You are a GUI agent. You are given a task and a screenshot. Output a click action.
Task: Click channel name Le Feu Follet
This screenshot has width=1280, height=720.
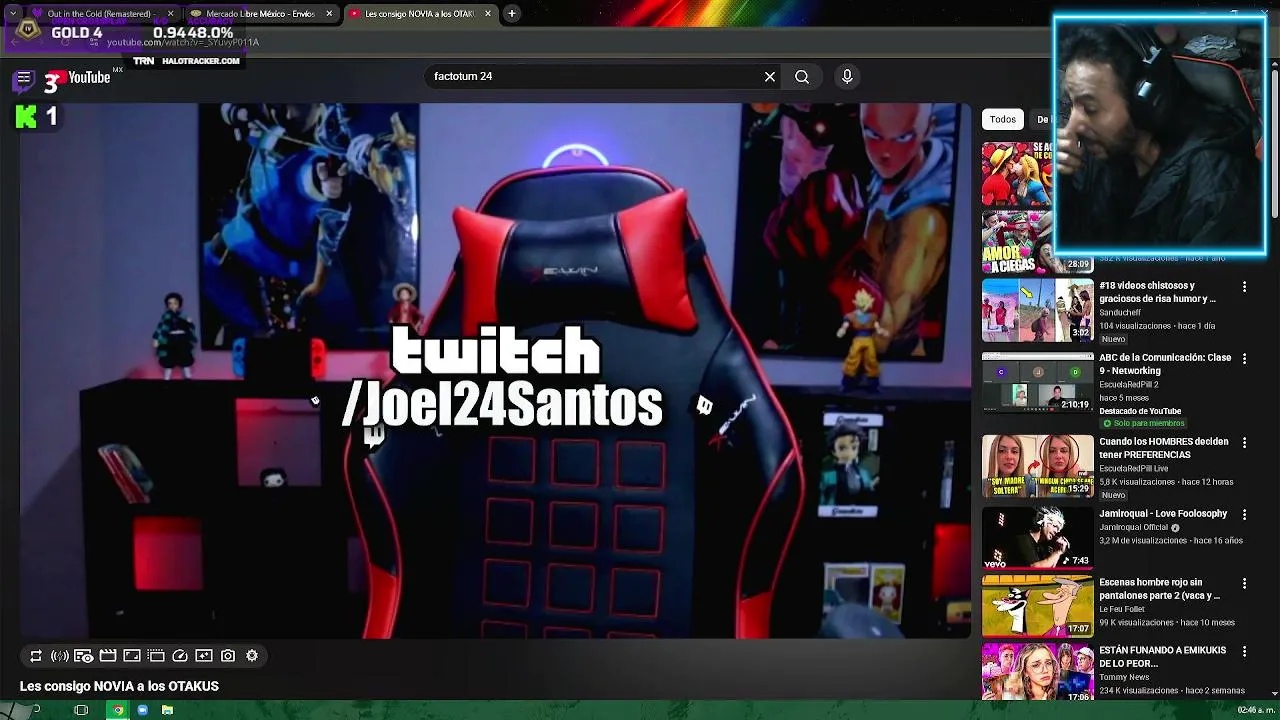tap(1123, 609)
